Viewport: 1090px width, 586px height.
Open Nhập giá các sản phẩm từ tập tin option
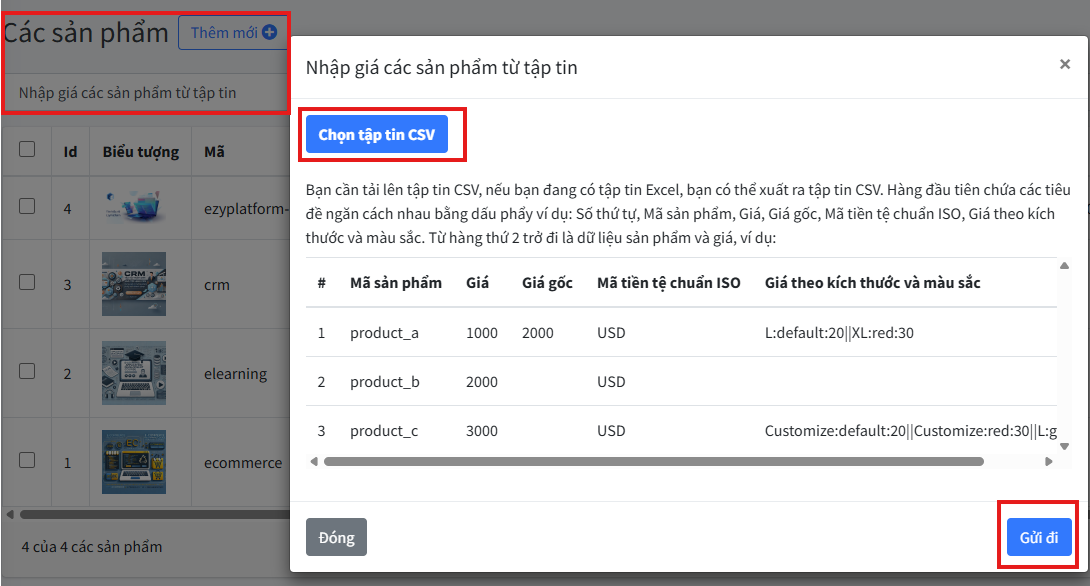tap(128, 93)
